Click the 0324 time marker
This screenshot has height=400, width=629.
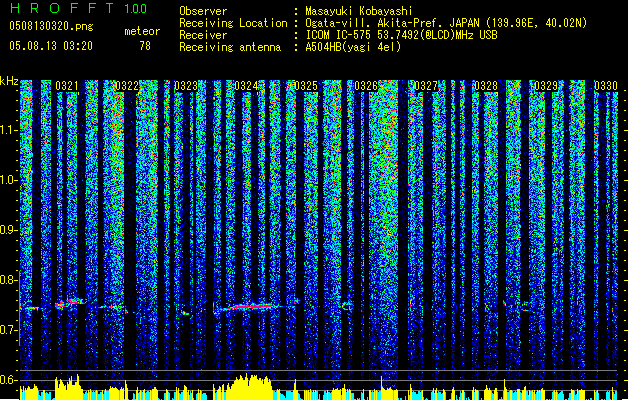(x=246, y=86)
